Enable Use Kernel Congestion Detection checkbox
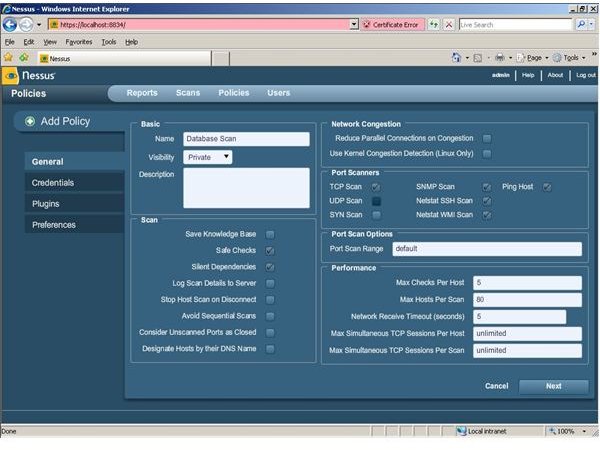Viewport: 600px width, 450px height. point(487,154)
